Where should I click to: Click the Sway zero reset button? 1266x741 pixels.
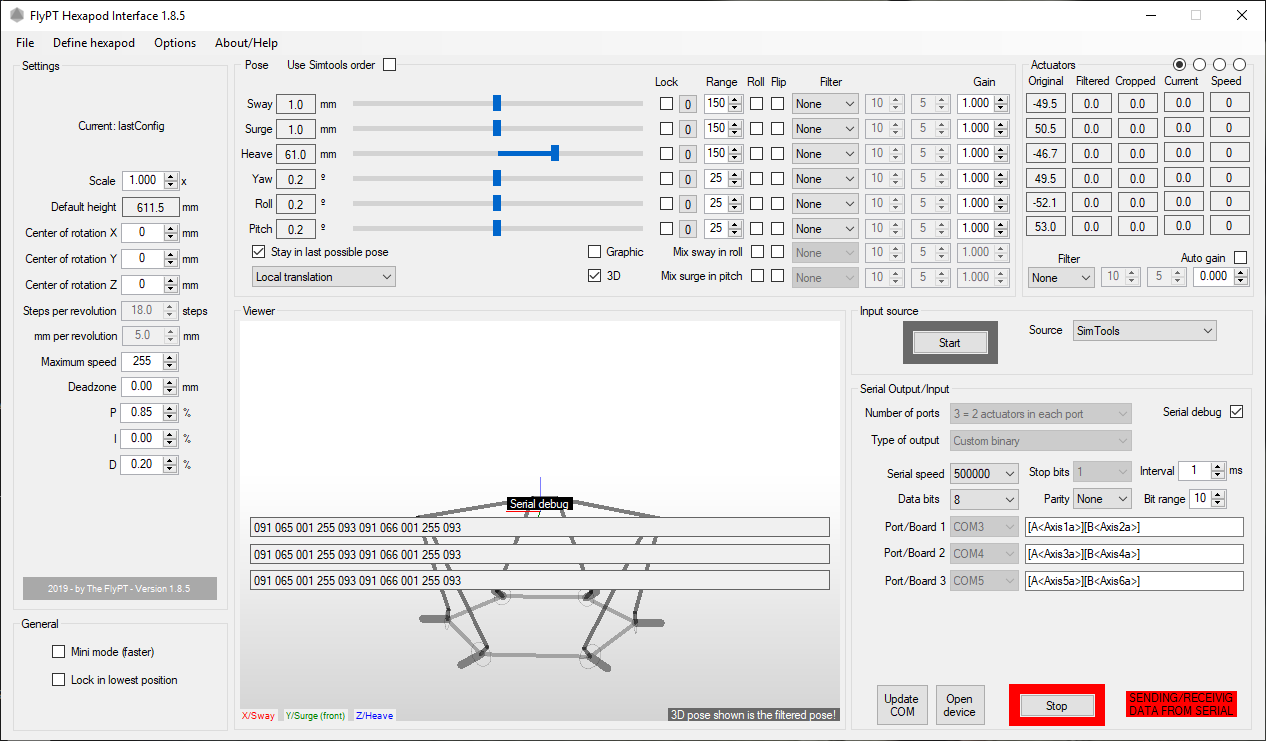(688, 104)
